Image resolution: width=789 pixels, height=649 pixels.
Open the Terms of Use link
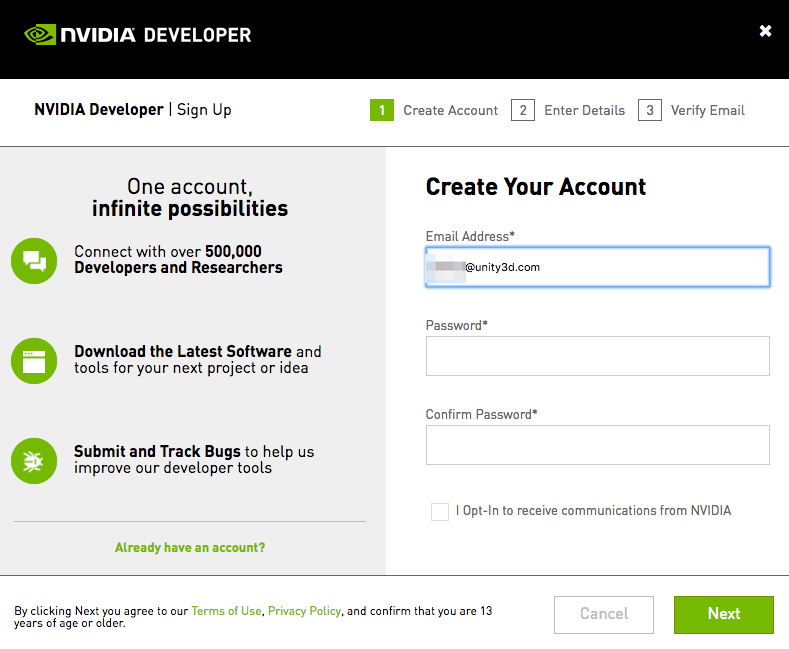pyautogui.click(x=226, y=611)
